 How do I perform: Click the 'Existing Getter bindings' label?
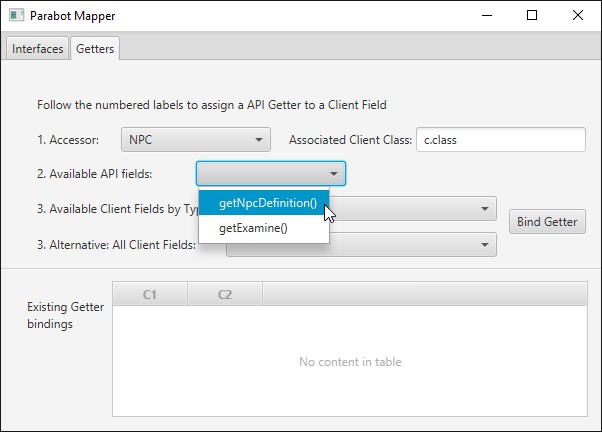coord(66,315)
